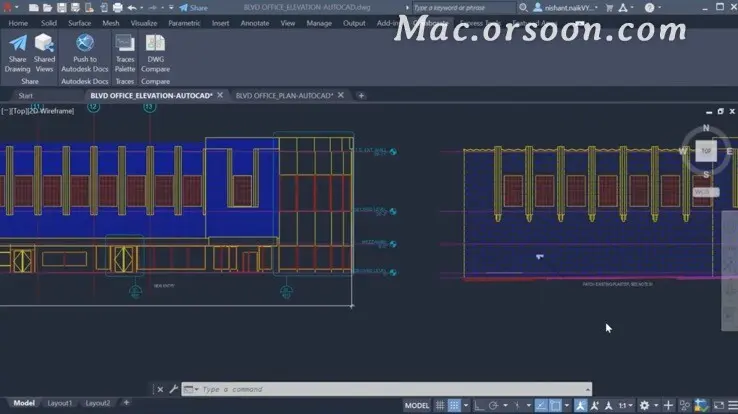Click the S compass direction on ViewCube

click(x=706, y=175)
